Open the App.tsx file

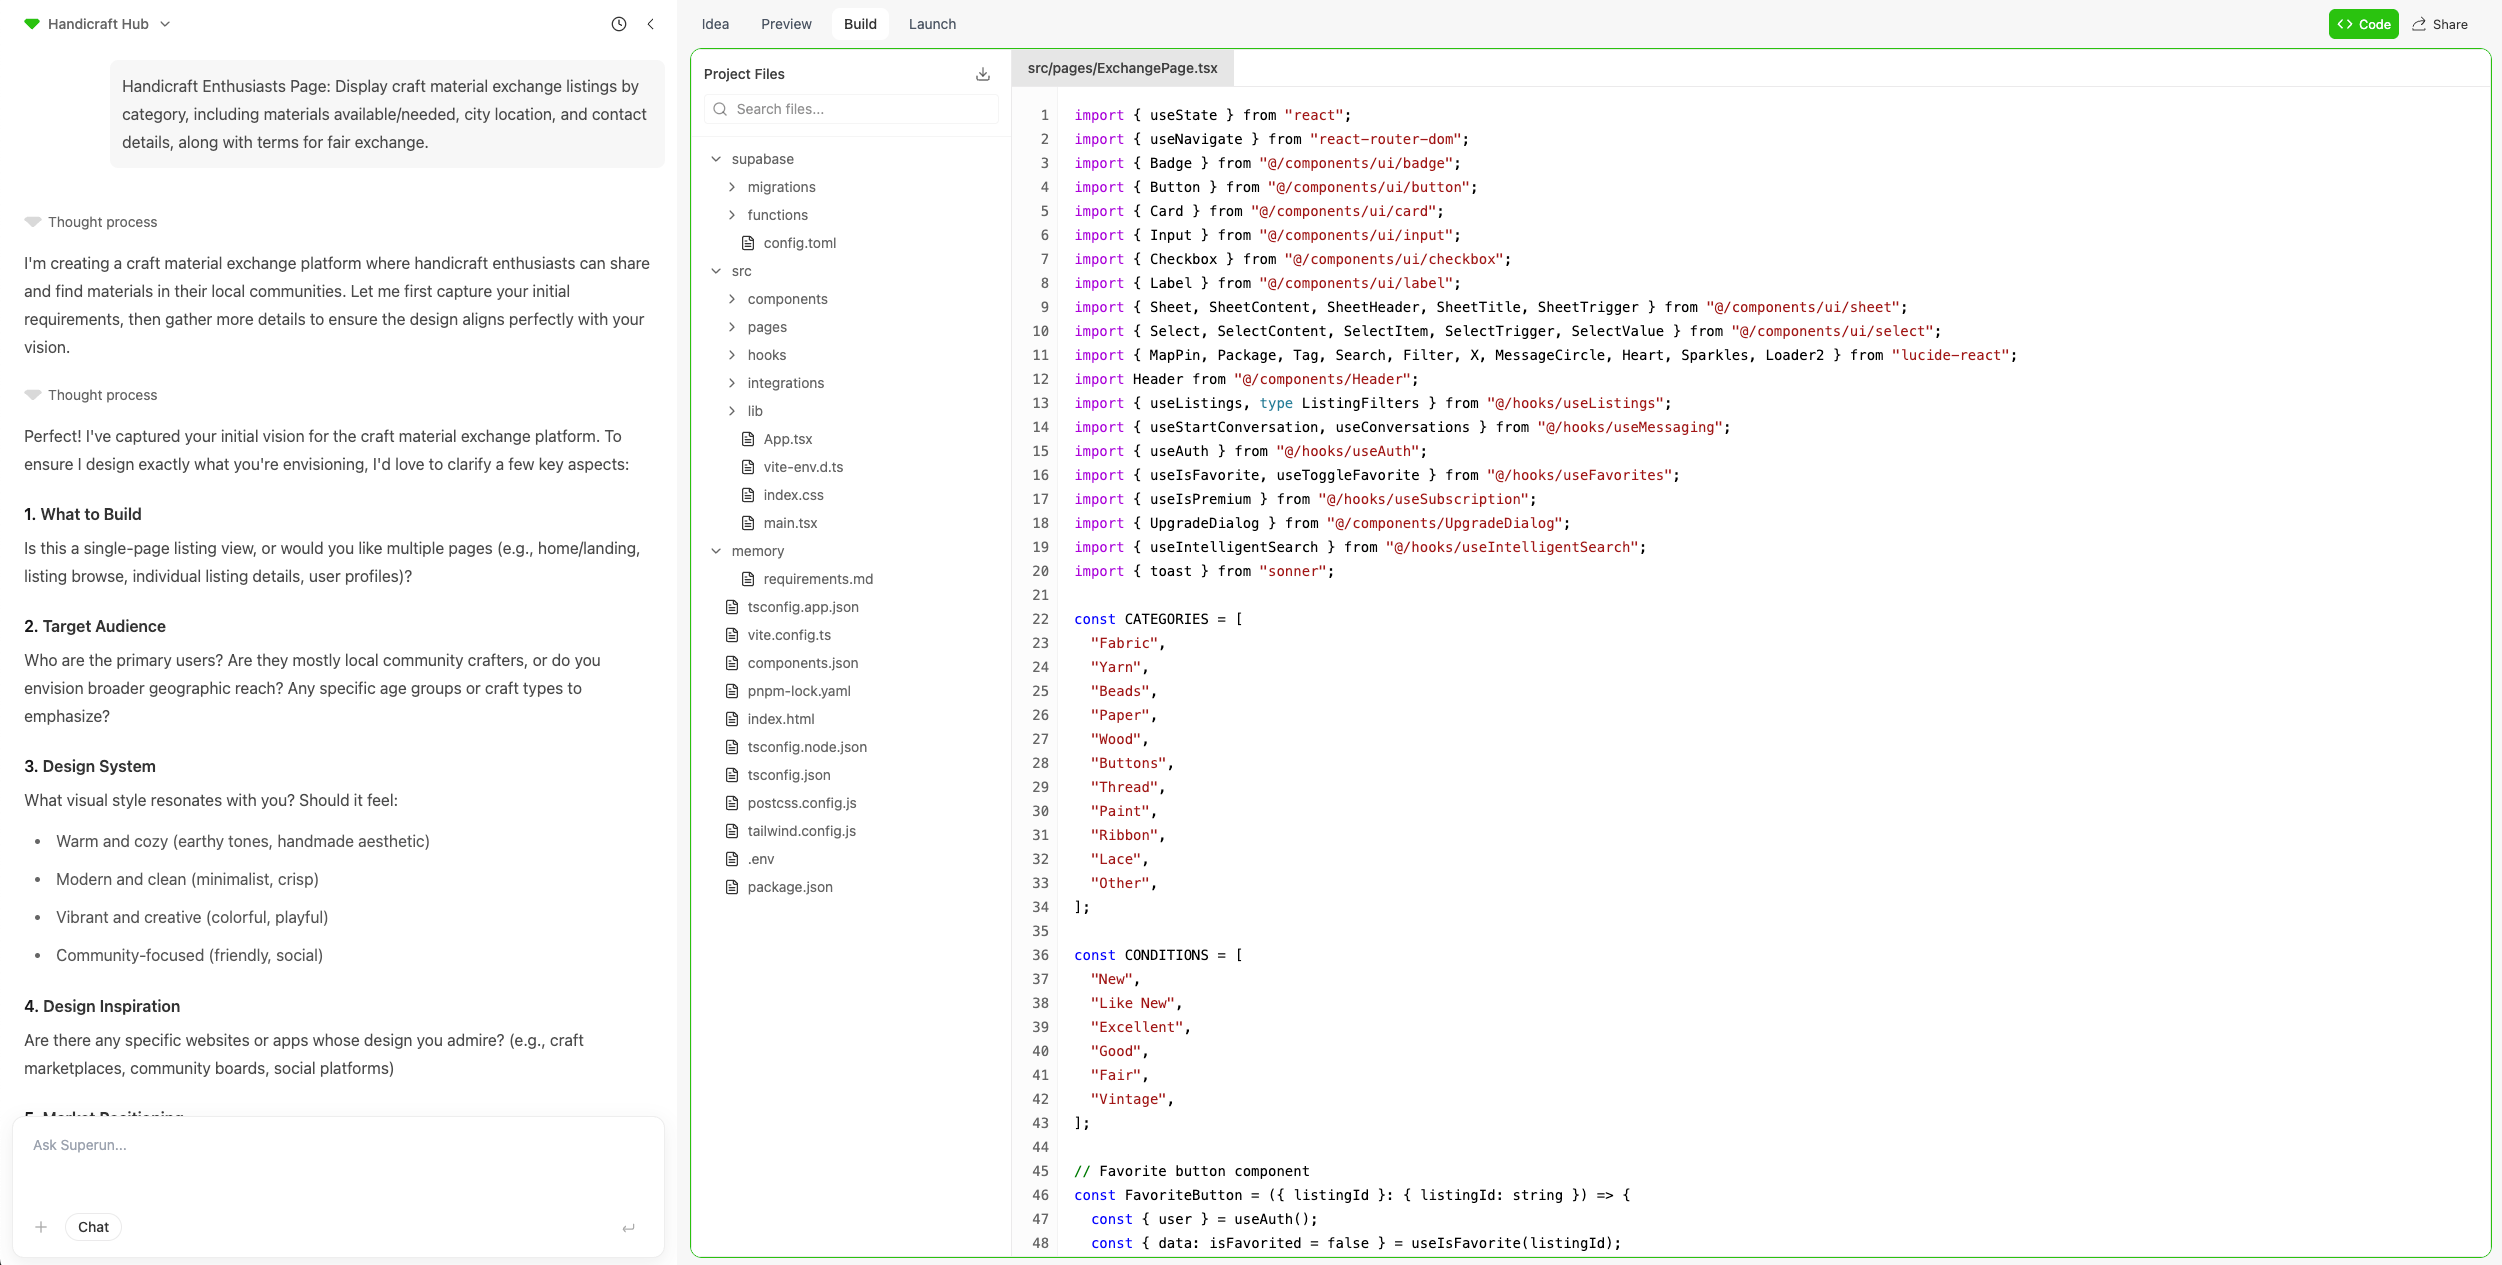[788, 438]
